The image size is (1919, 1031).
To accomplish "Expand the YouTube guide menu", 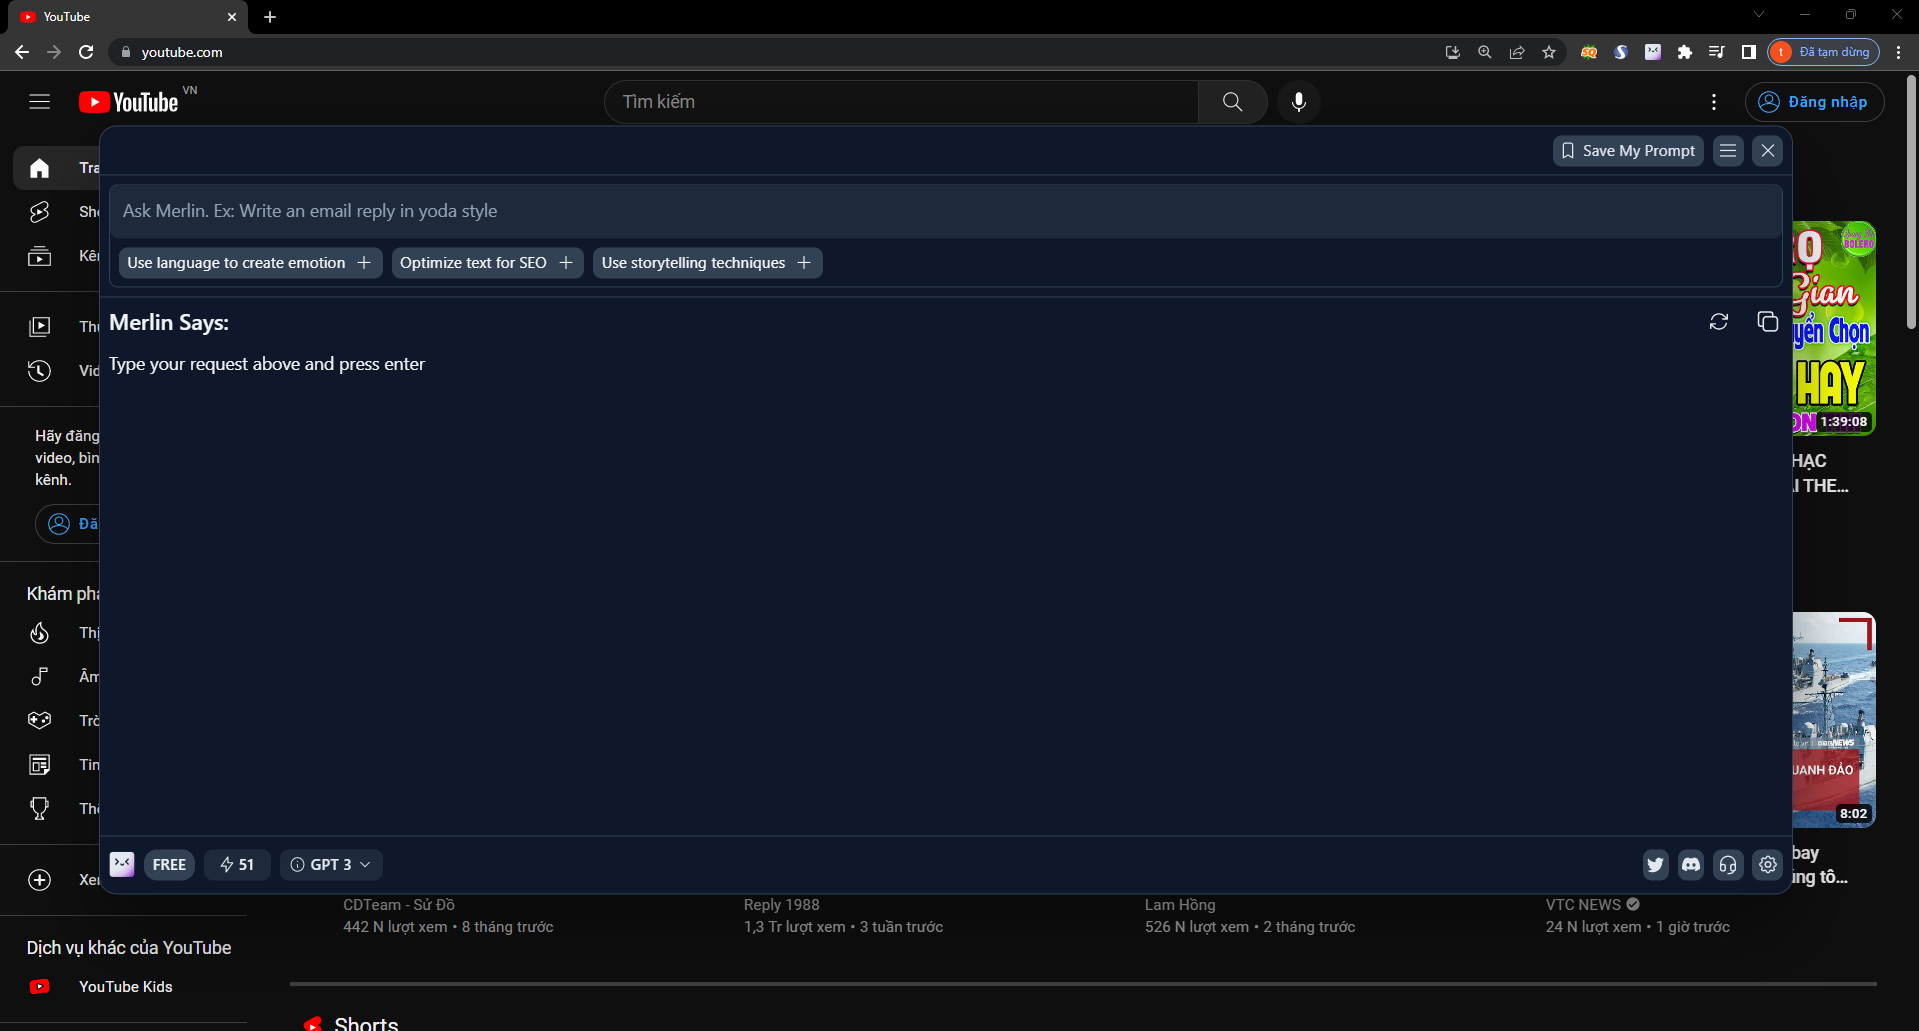I will (40, 101).
